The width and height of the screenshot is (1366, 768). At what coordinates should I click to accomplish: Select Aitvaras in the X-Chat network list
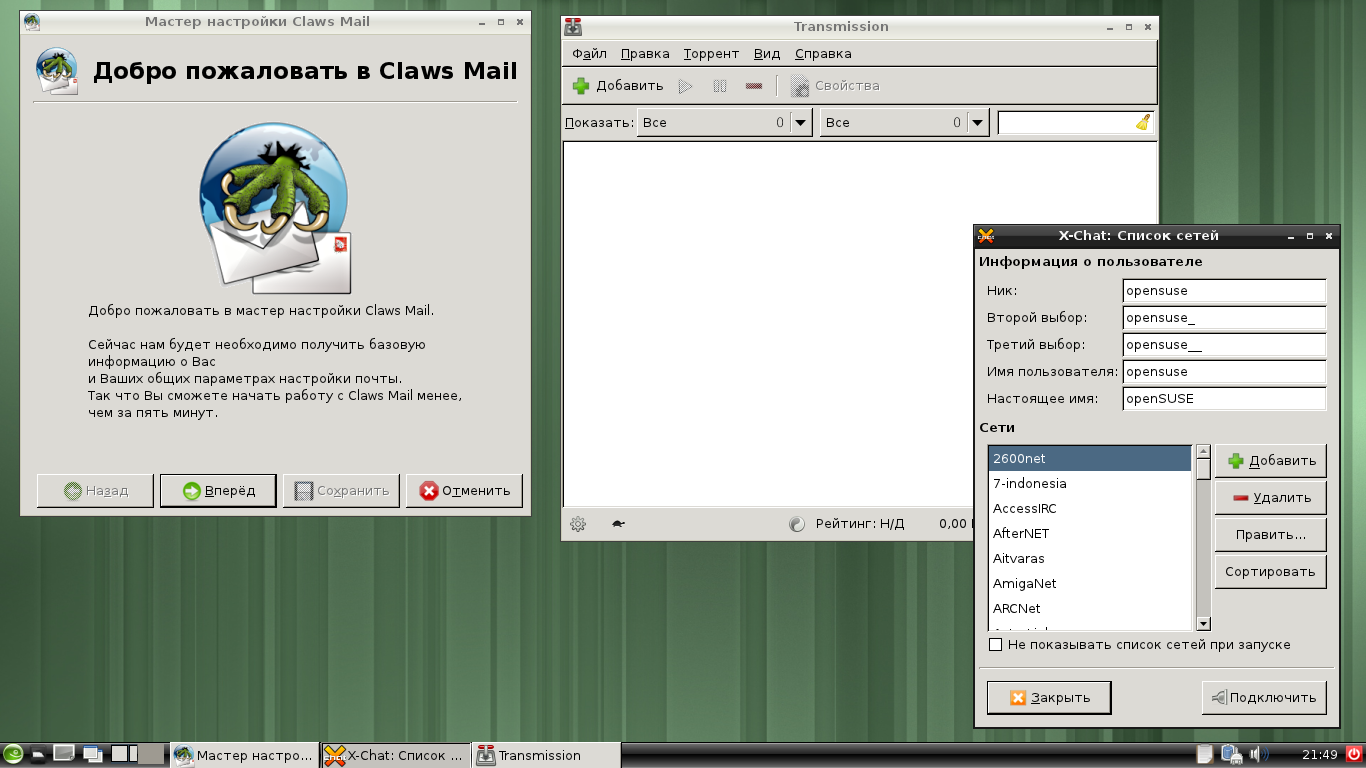(1090, 559)
